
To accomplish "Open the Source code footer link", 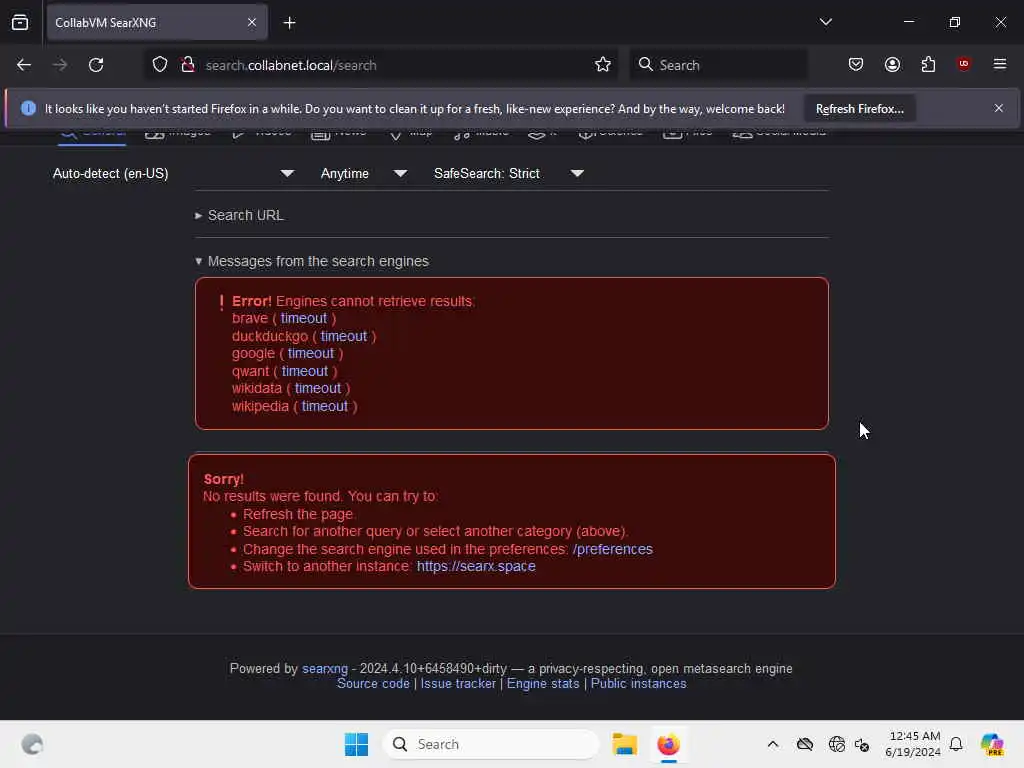I will [x=373, y=684].
